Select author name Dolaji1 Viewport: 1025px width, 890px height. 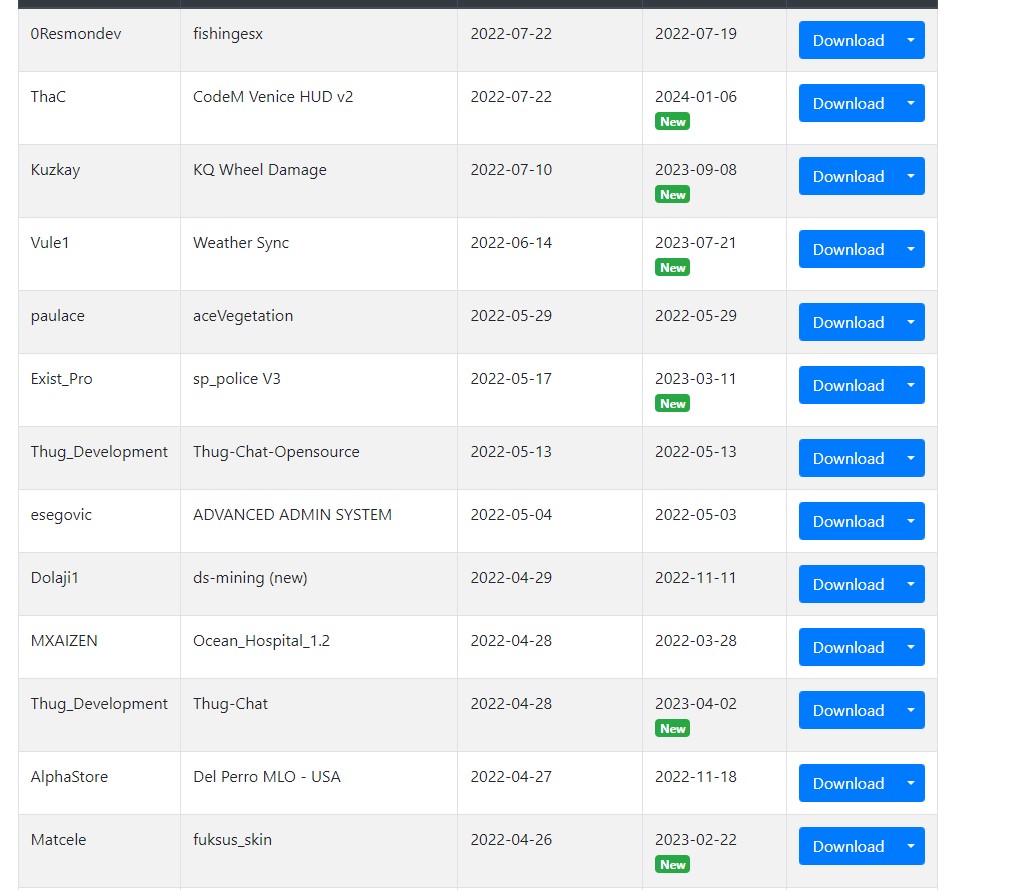tap(54, 578)
